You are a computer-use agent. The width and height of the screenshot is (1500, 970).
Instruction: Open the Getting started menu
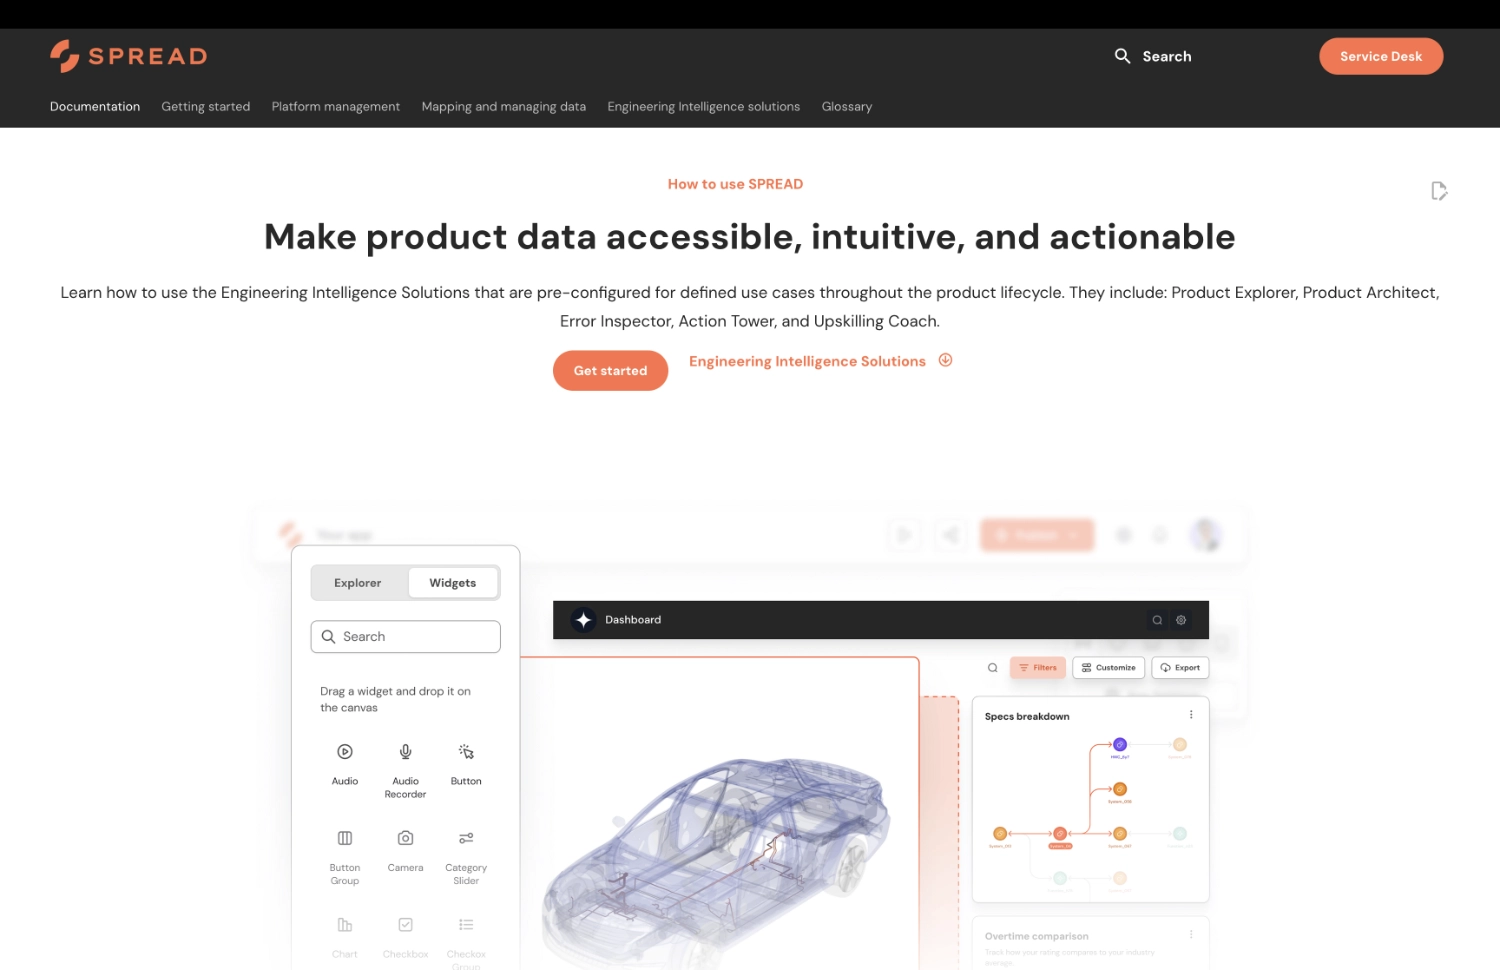pyautogui.click(x=206, y=107)
